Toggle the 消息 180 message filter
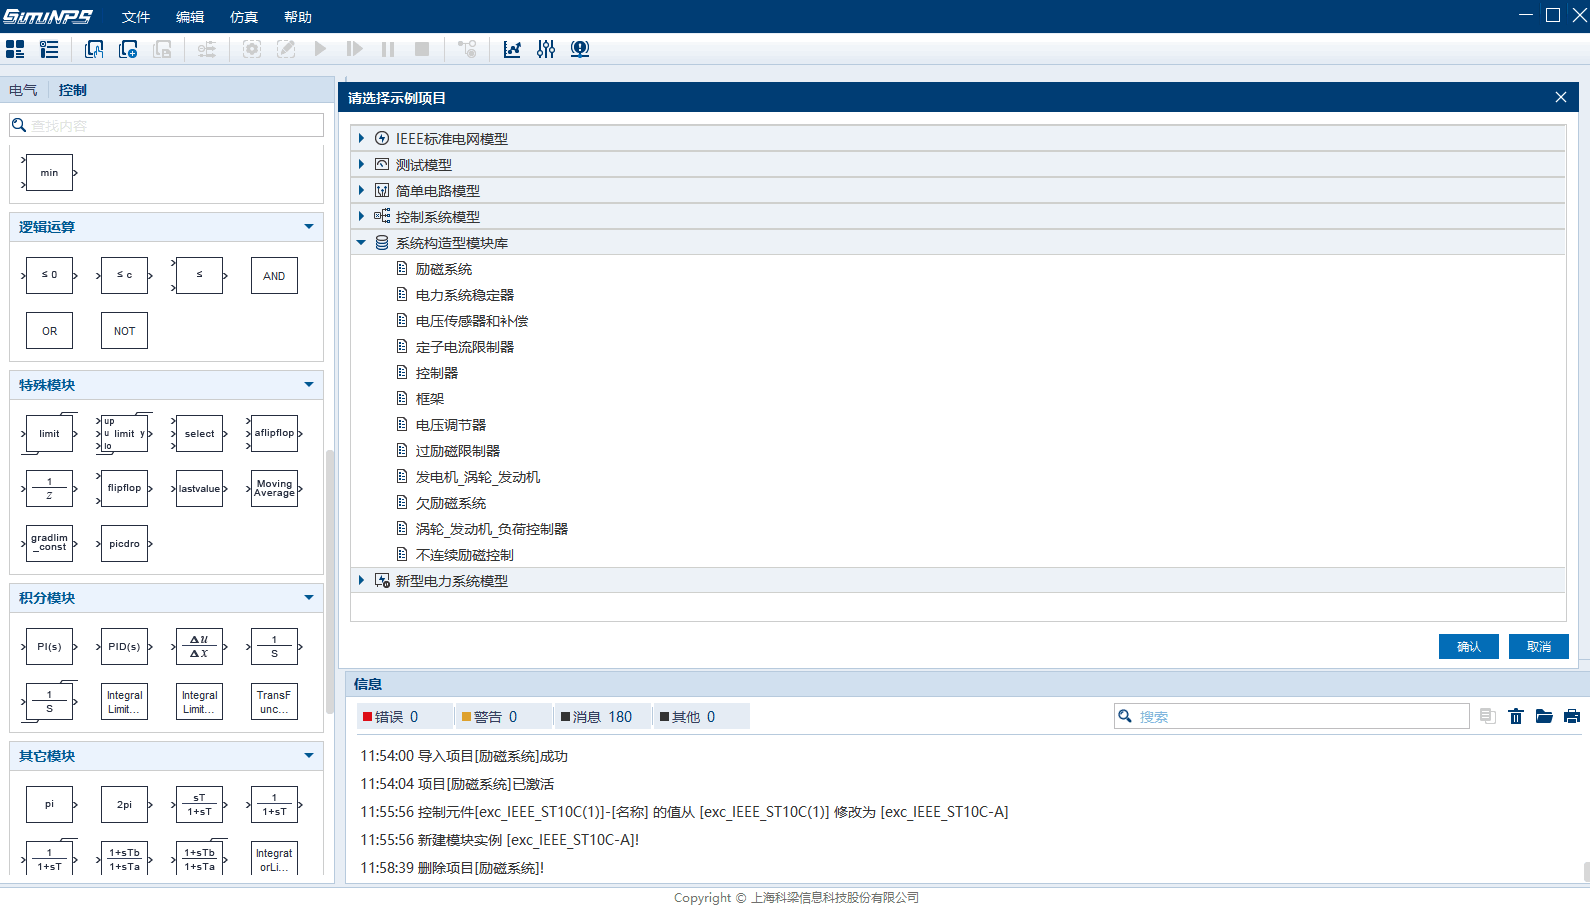Viewport: 1590px width, 906px height. click(x=597, y=716)
